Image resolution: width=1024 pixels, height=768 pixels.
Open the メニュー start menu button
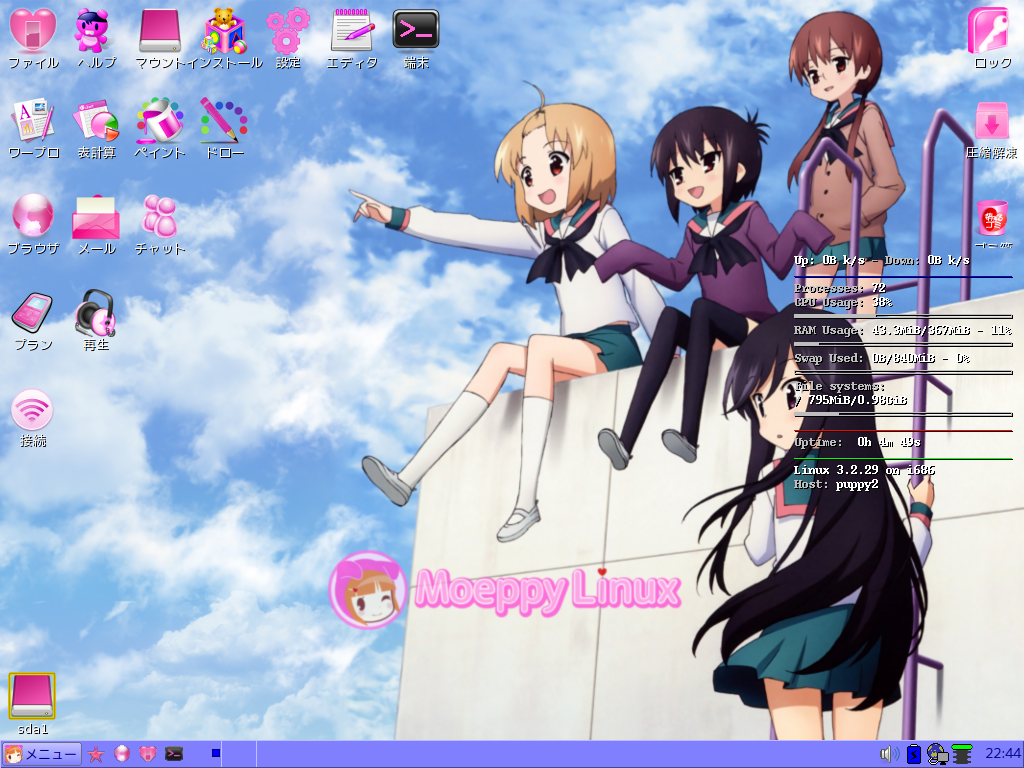click(x=42, y=754)
